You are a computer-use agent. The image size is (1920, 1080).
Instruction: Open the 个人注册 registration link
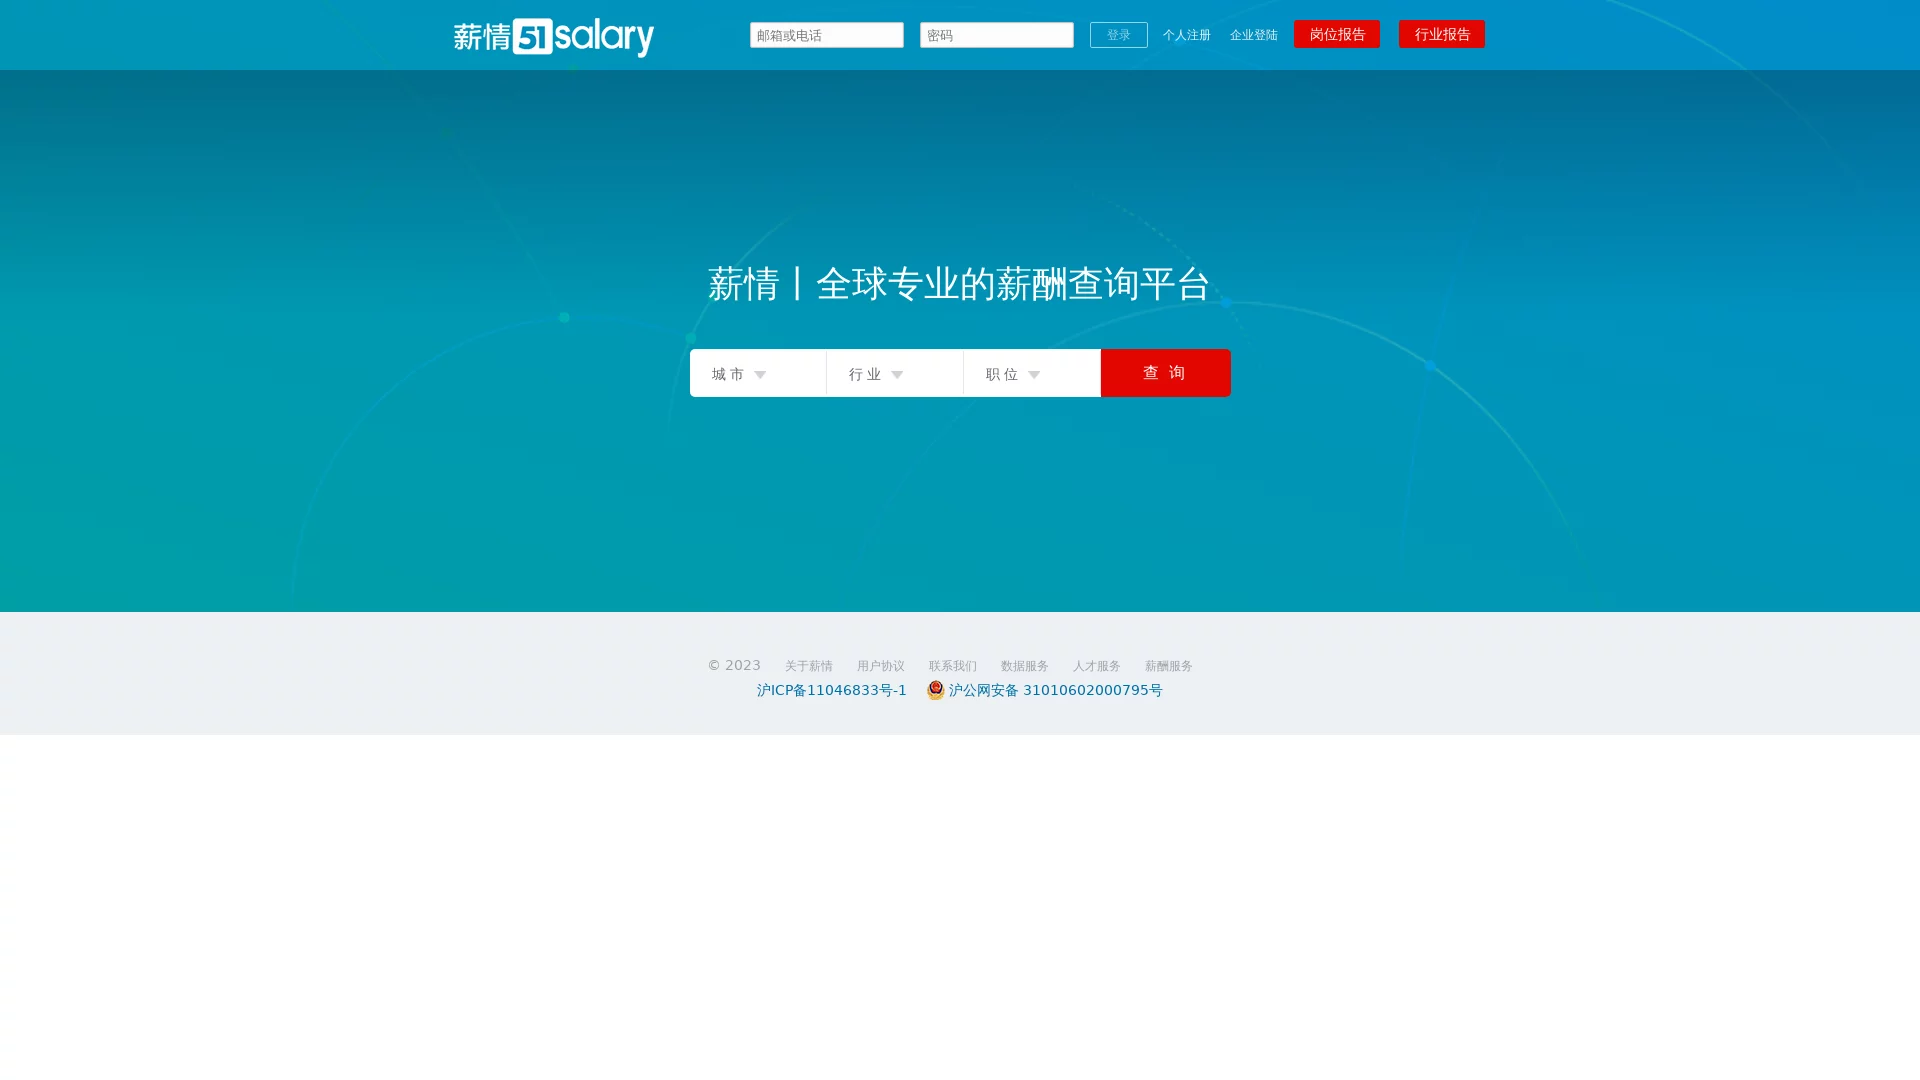pos(1186,35)
